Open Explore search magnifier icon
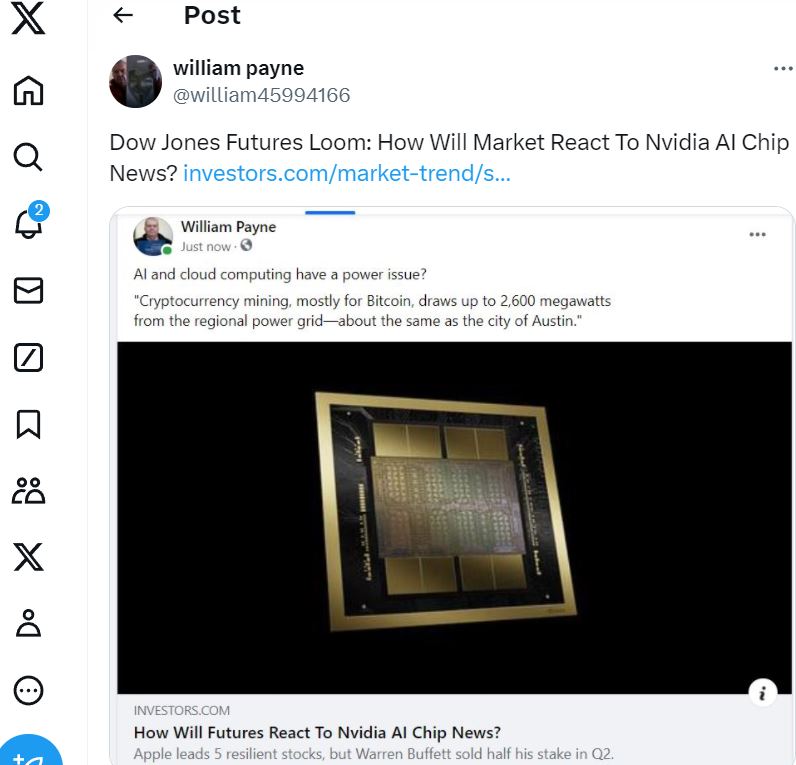This screenshot has width=796, height=765. coord(28,157)
